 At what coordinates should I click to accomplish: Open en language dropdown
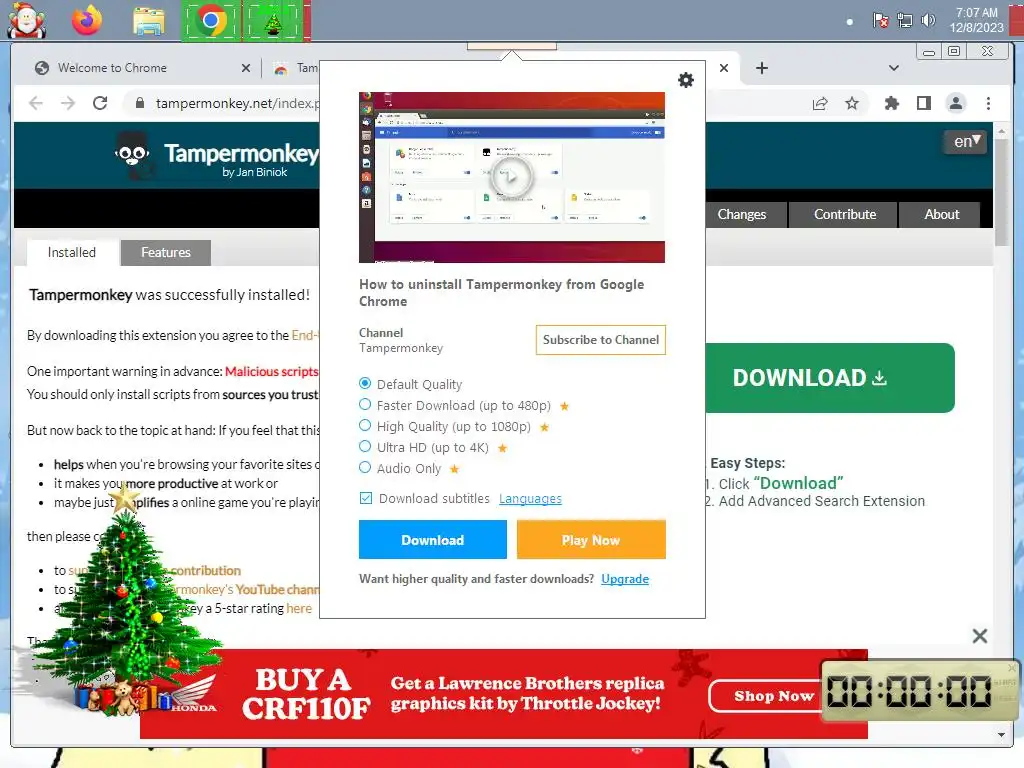[x=966, y=141]
